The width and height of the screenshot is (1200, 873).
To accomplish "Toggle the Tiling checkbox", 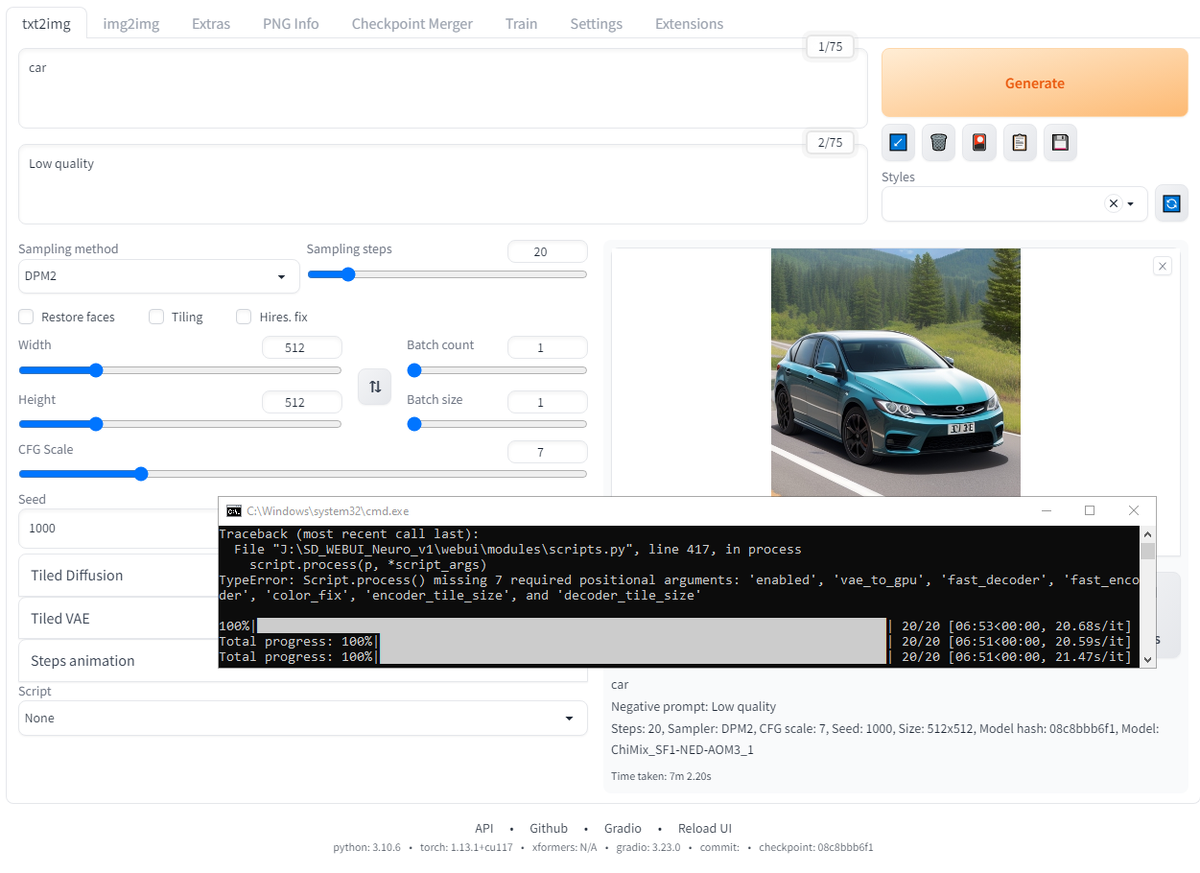I will [156, 317].
